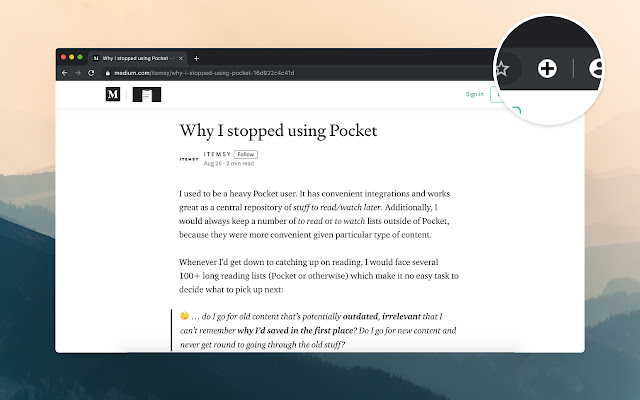Click the 'Sign in' link
Screen dimensions: 640x400
[475, 94]
